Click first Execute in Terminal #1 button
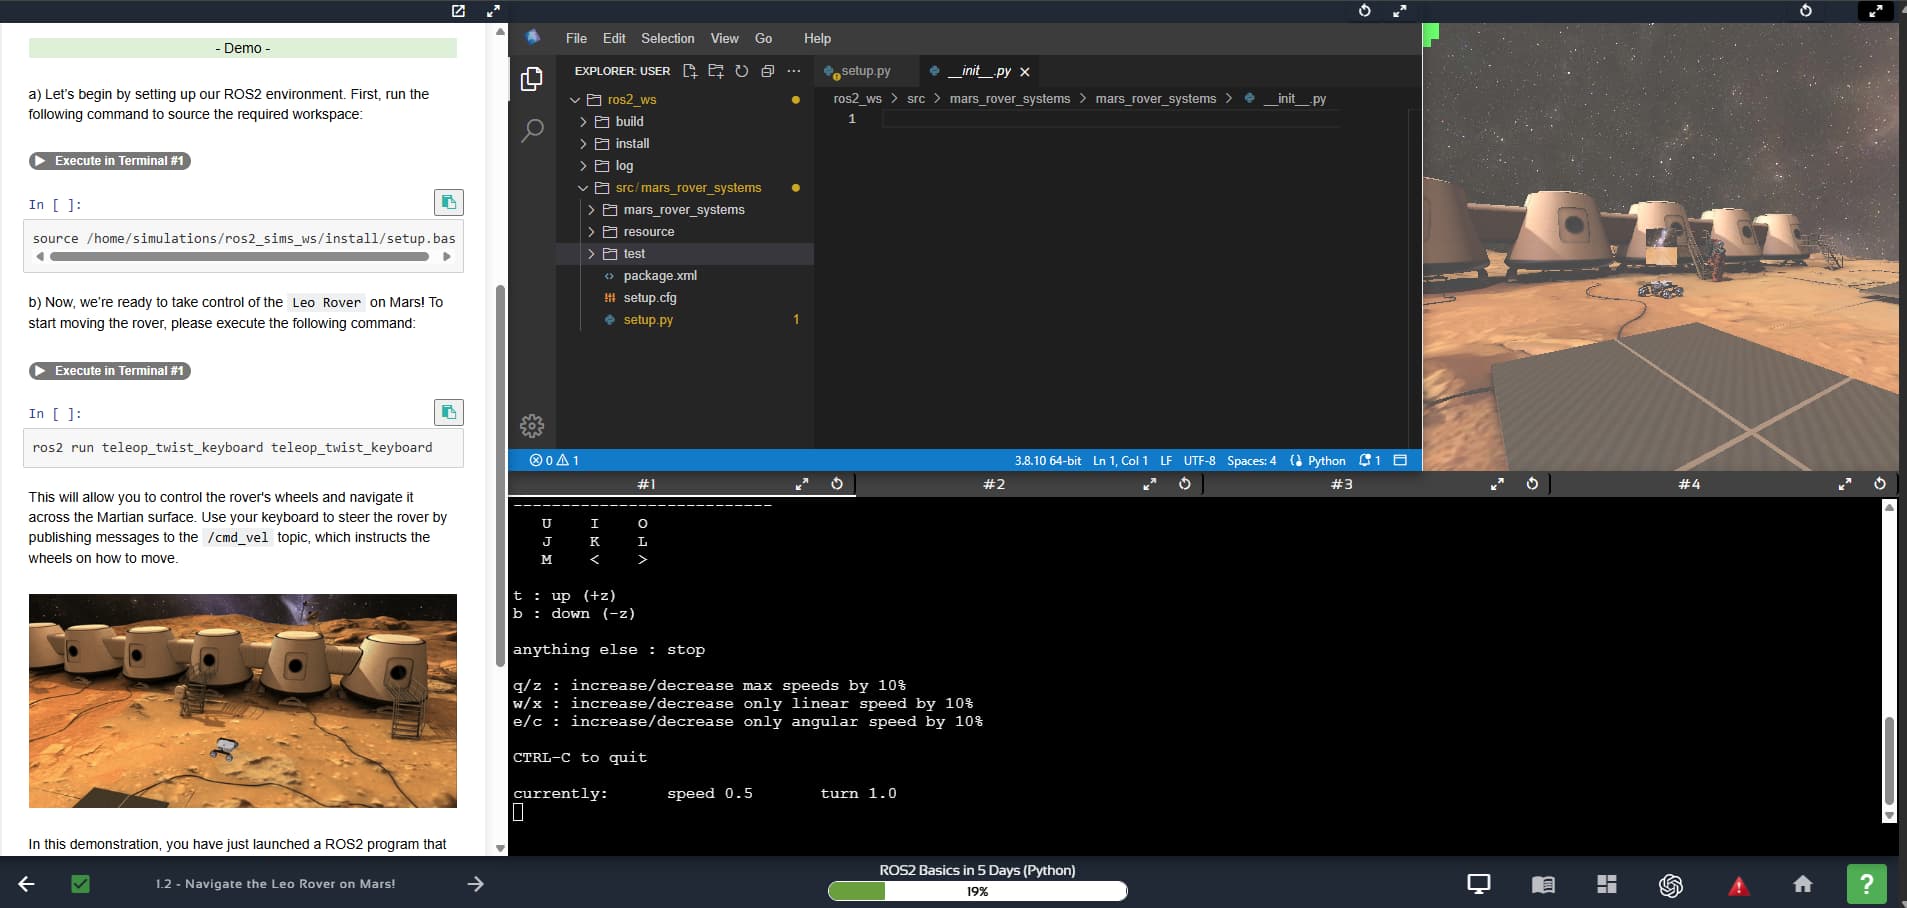Image resolution: width=1907 pixels, height=908 pixels. coord(110,161)
